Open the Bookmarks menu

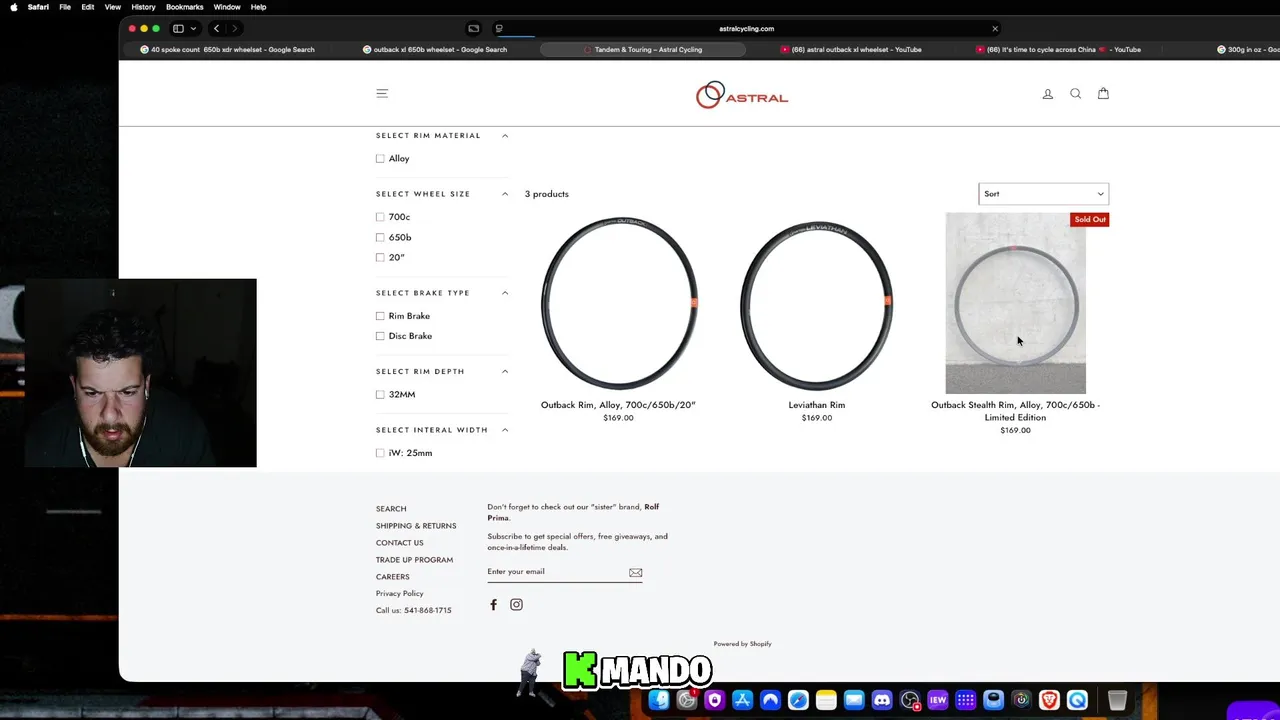tap(185, 7)
